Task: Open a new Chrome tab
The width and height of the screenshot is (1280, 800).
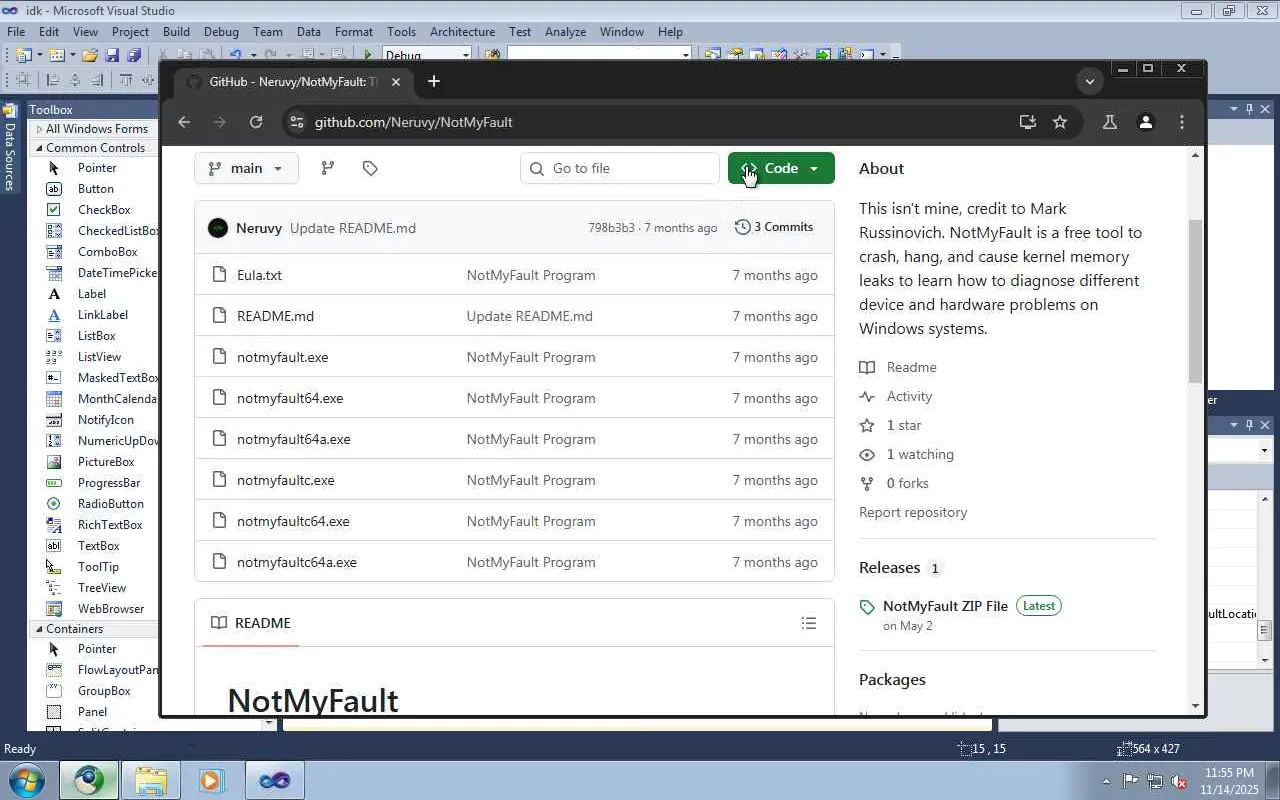Action: coord(434,82)
